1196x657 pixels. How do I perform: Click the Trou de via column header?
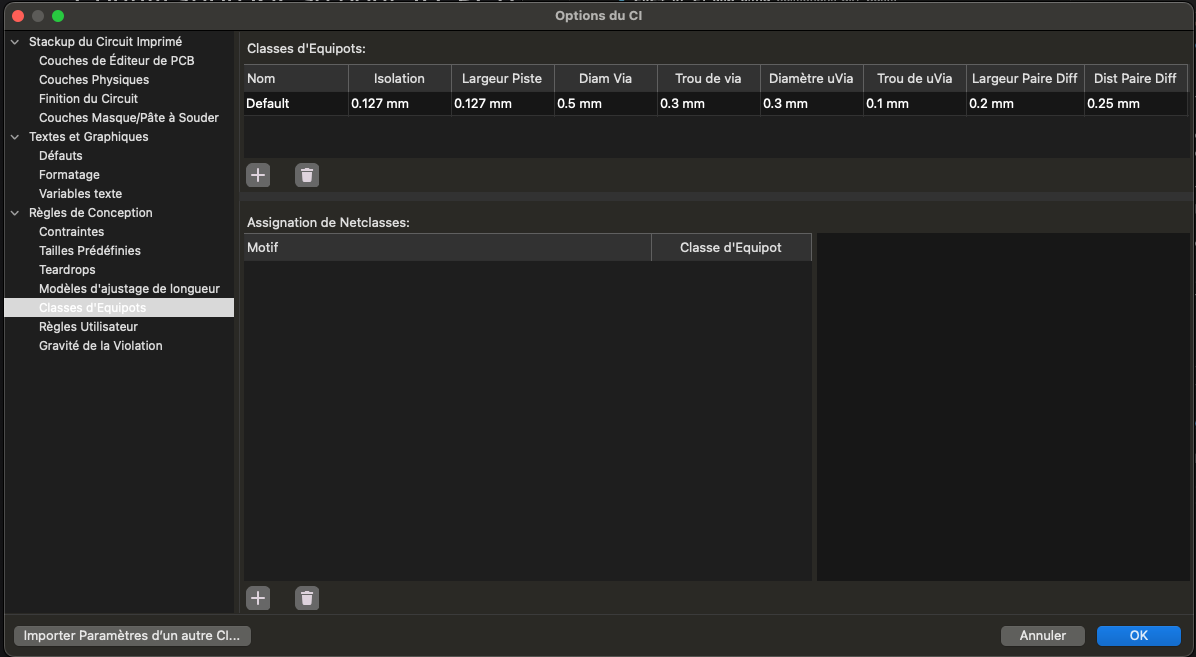[x=709, y=79]
